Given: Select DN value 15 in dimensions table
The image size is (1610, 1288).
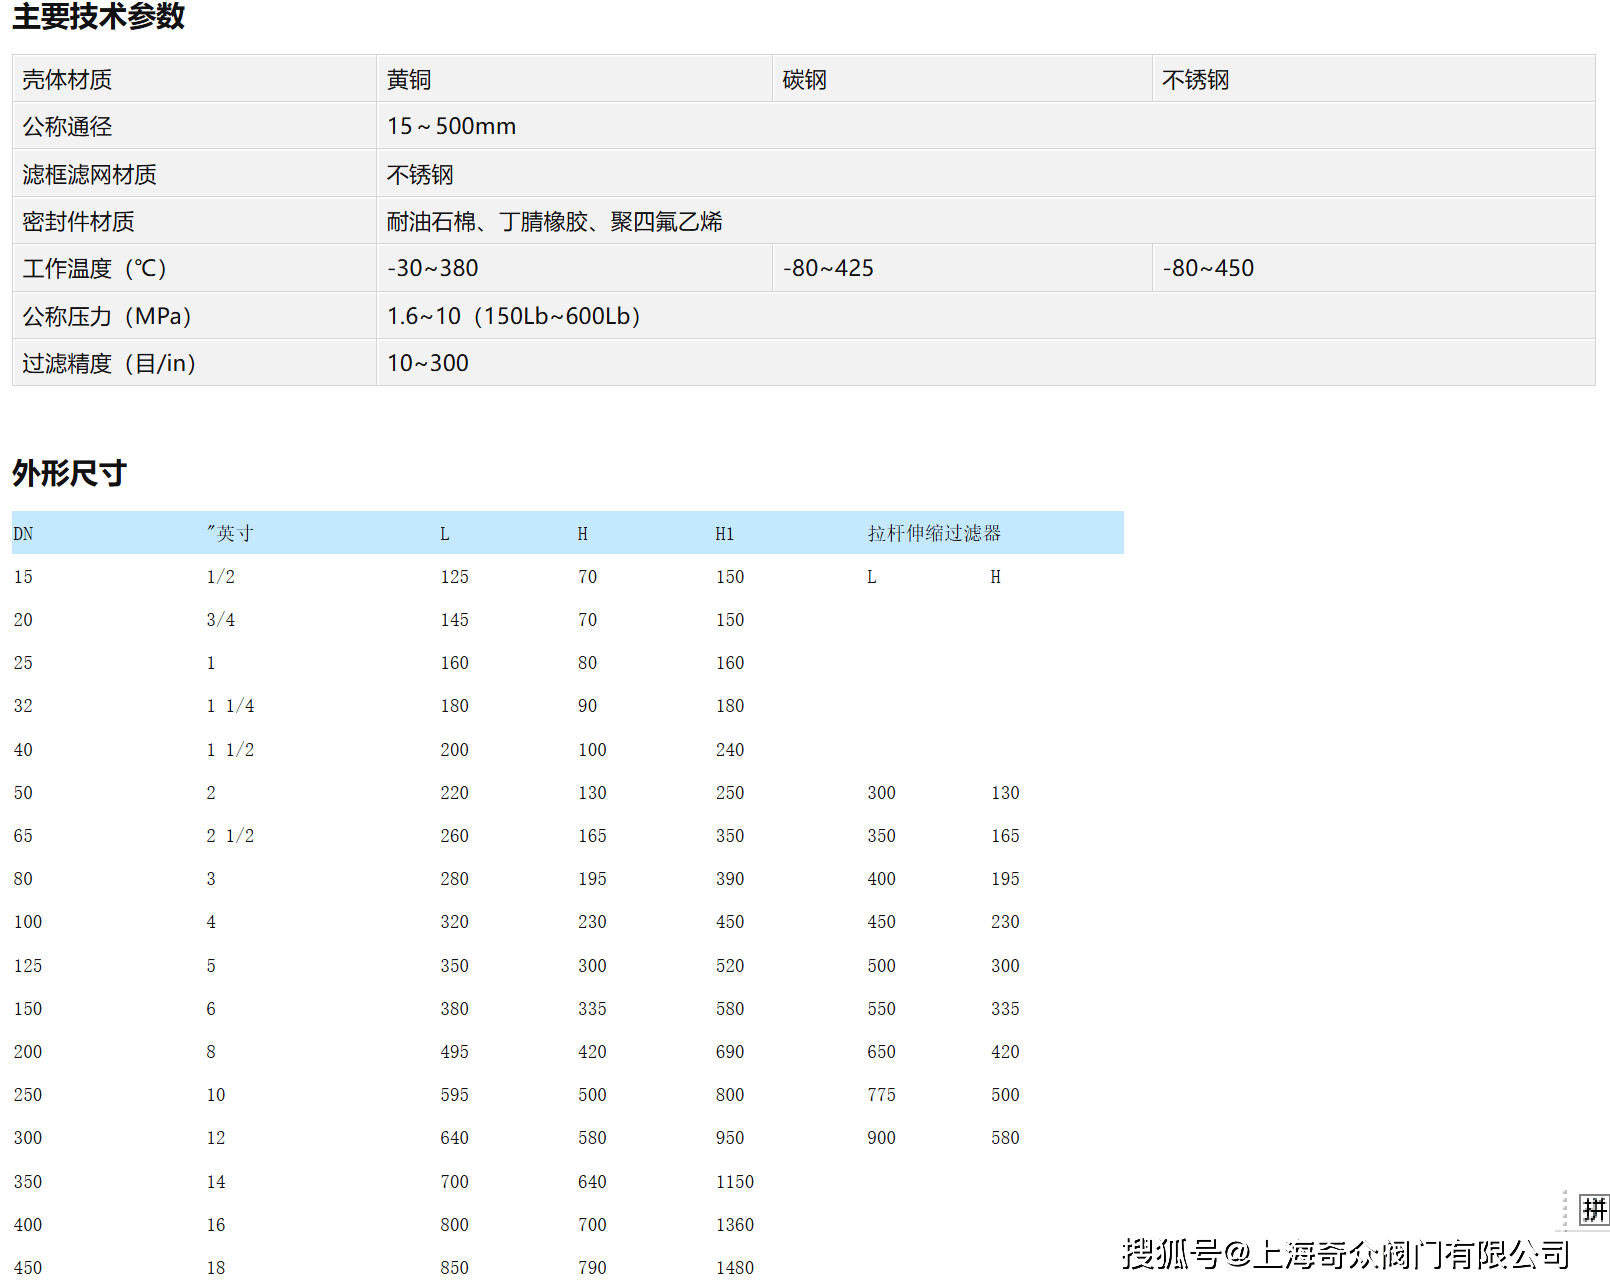Looking at the screenshot, I should point(23,577).
